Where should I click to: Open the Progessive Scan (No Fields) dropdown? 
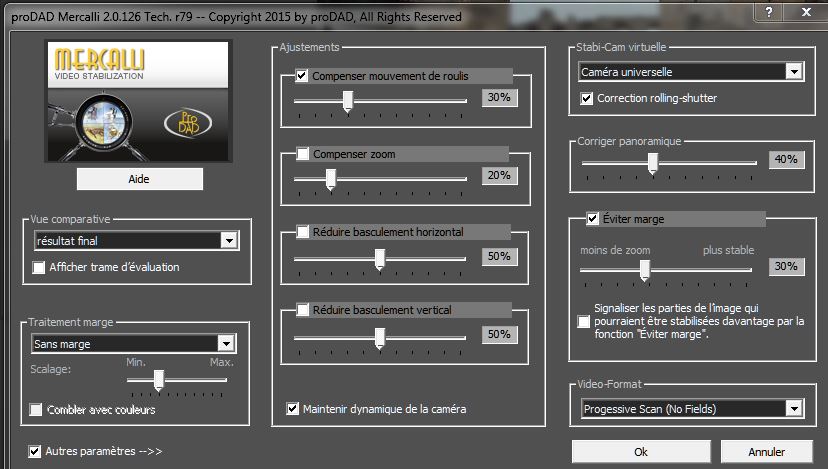pyautogui.click(x=692, y=409)
